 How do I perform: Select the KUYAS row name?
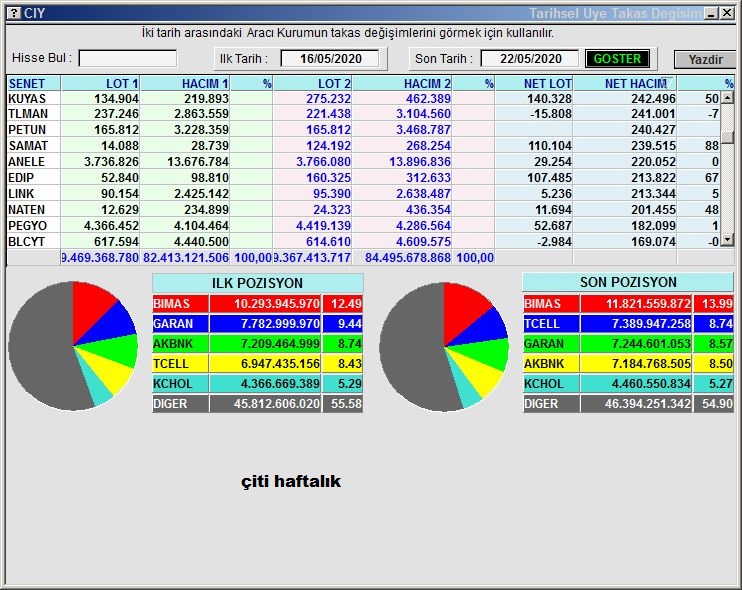coord(27,98)
